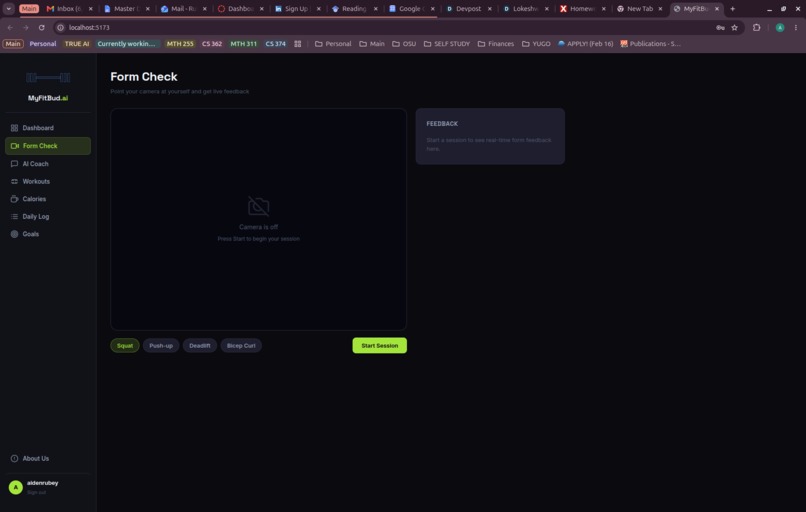Click the camera-off preview area
Screen dimensions: 806x512
[259, 220]
